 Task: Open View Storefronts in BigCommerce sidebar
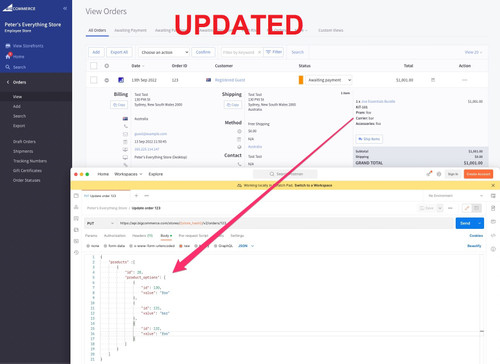click(x=28, y=46)
